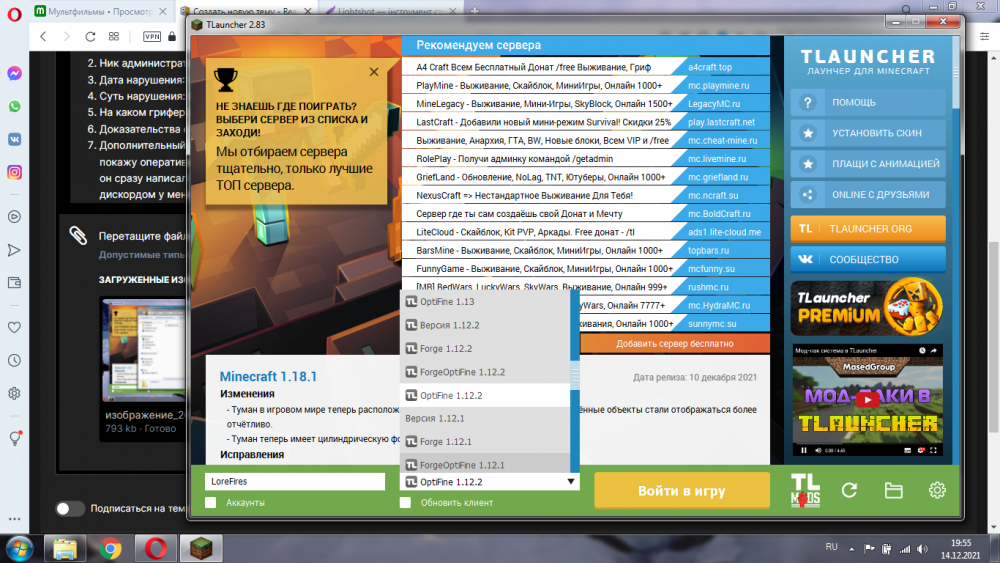Choose ForgeOptiFine 1.12.2 from list
The width and height of the screenshot is (1000, 563).
485,372
